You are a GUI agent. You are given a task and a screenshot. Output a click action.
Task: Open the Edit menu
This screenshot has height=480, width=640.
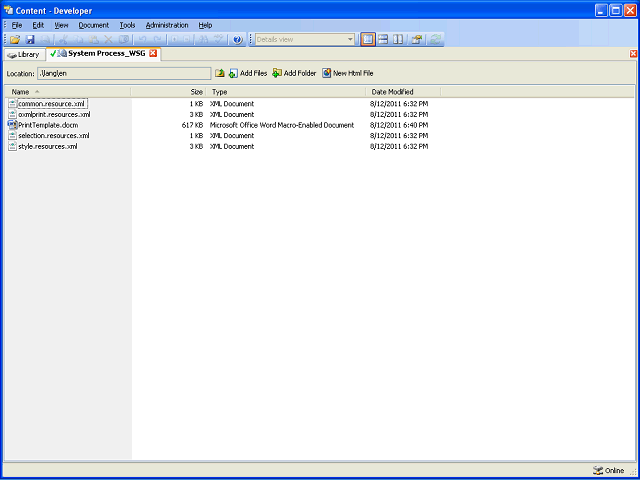pos(38,25)
